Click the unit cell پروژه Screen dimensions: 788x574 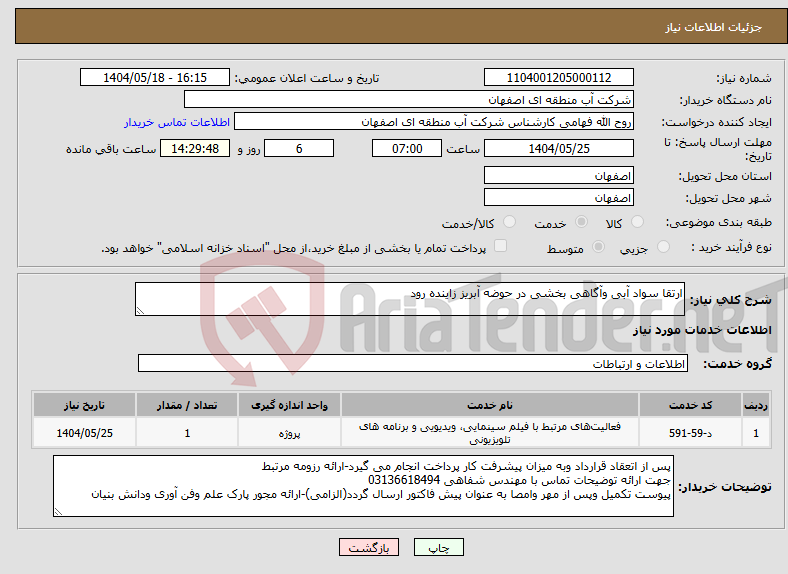pos(289,433)
